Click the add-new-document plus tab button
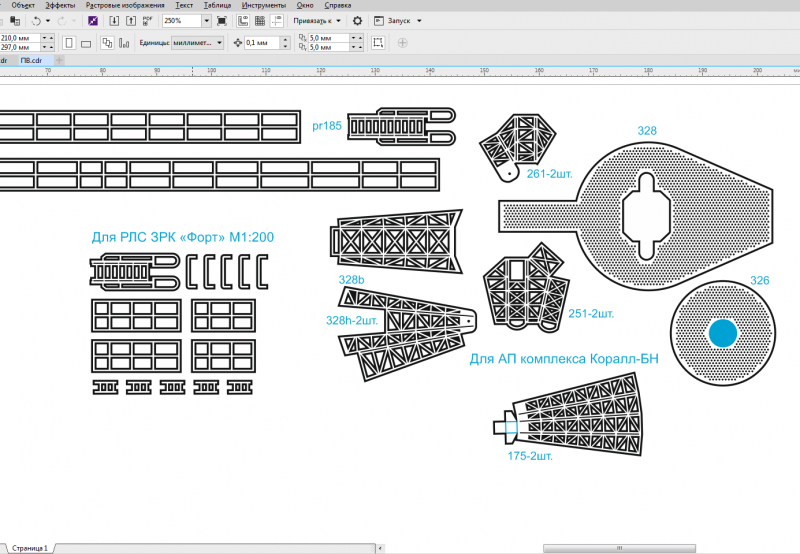Viewport: 800px width, 554px height. (59, 60)
